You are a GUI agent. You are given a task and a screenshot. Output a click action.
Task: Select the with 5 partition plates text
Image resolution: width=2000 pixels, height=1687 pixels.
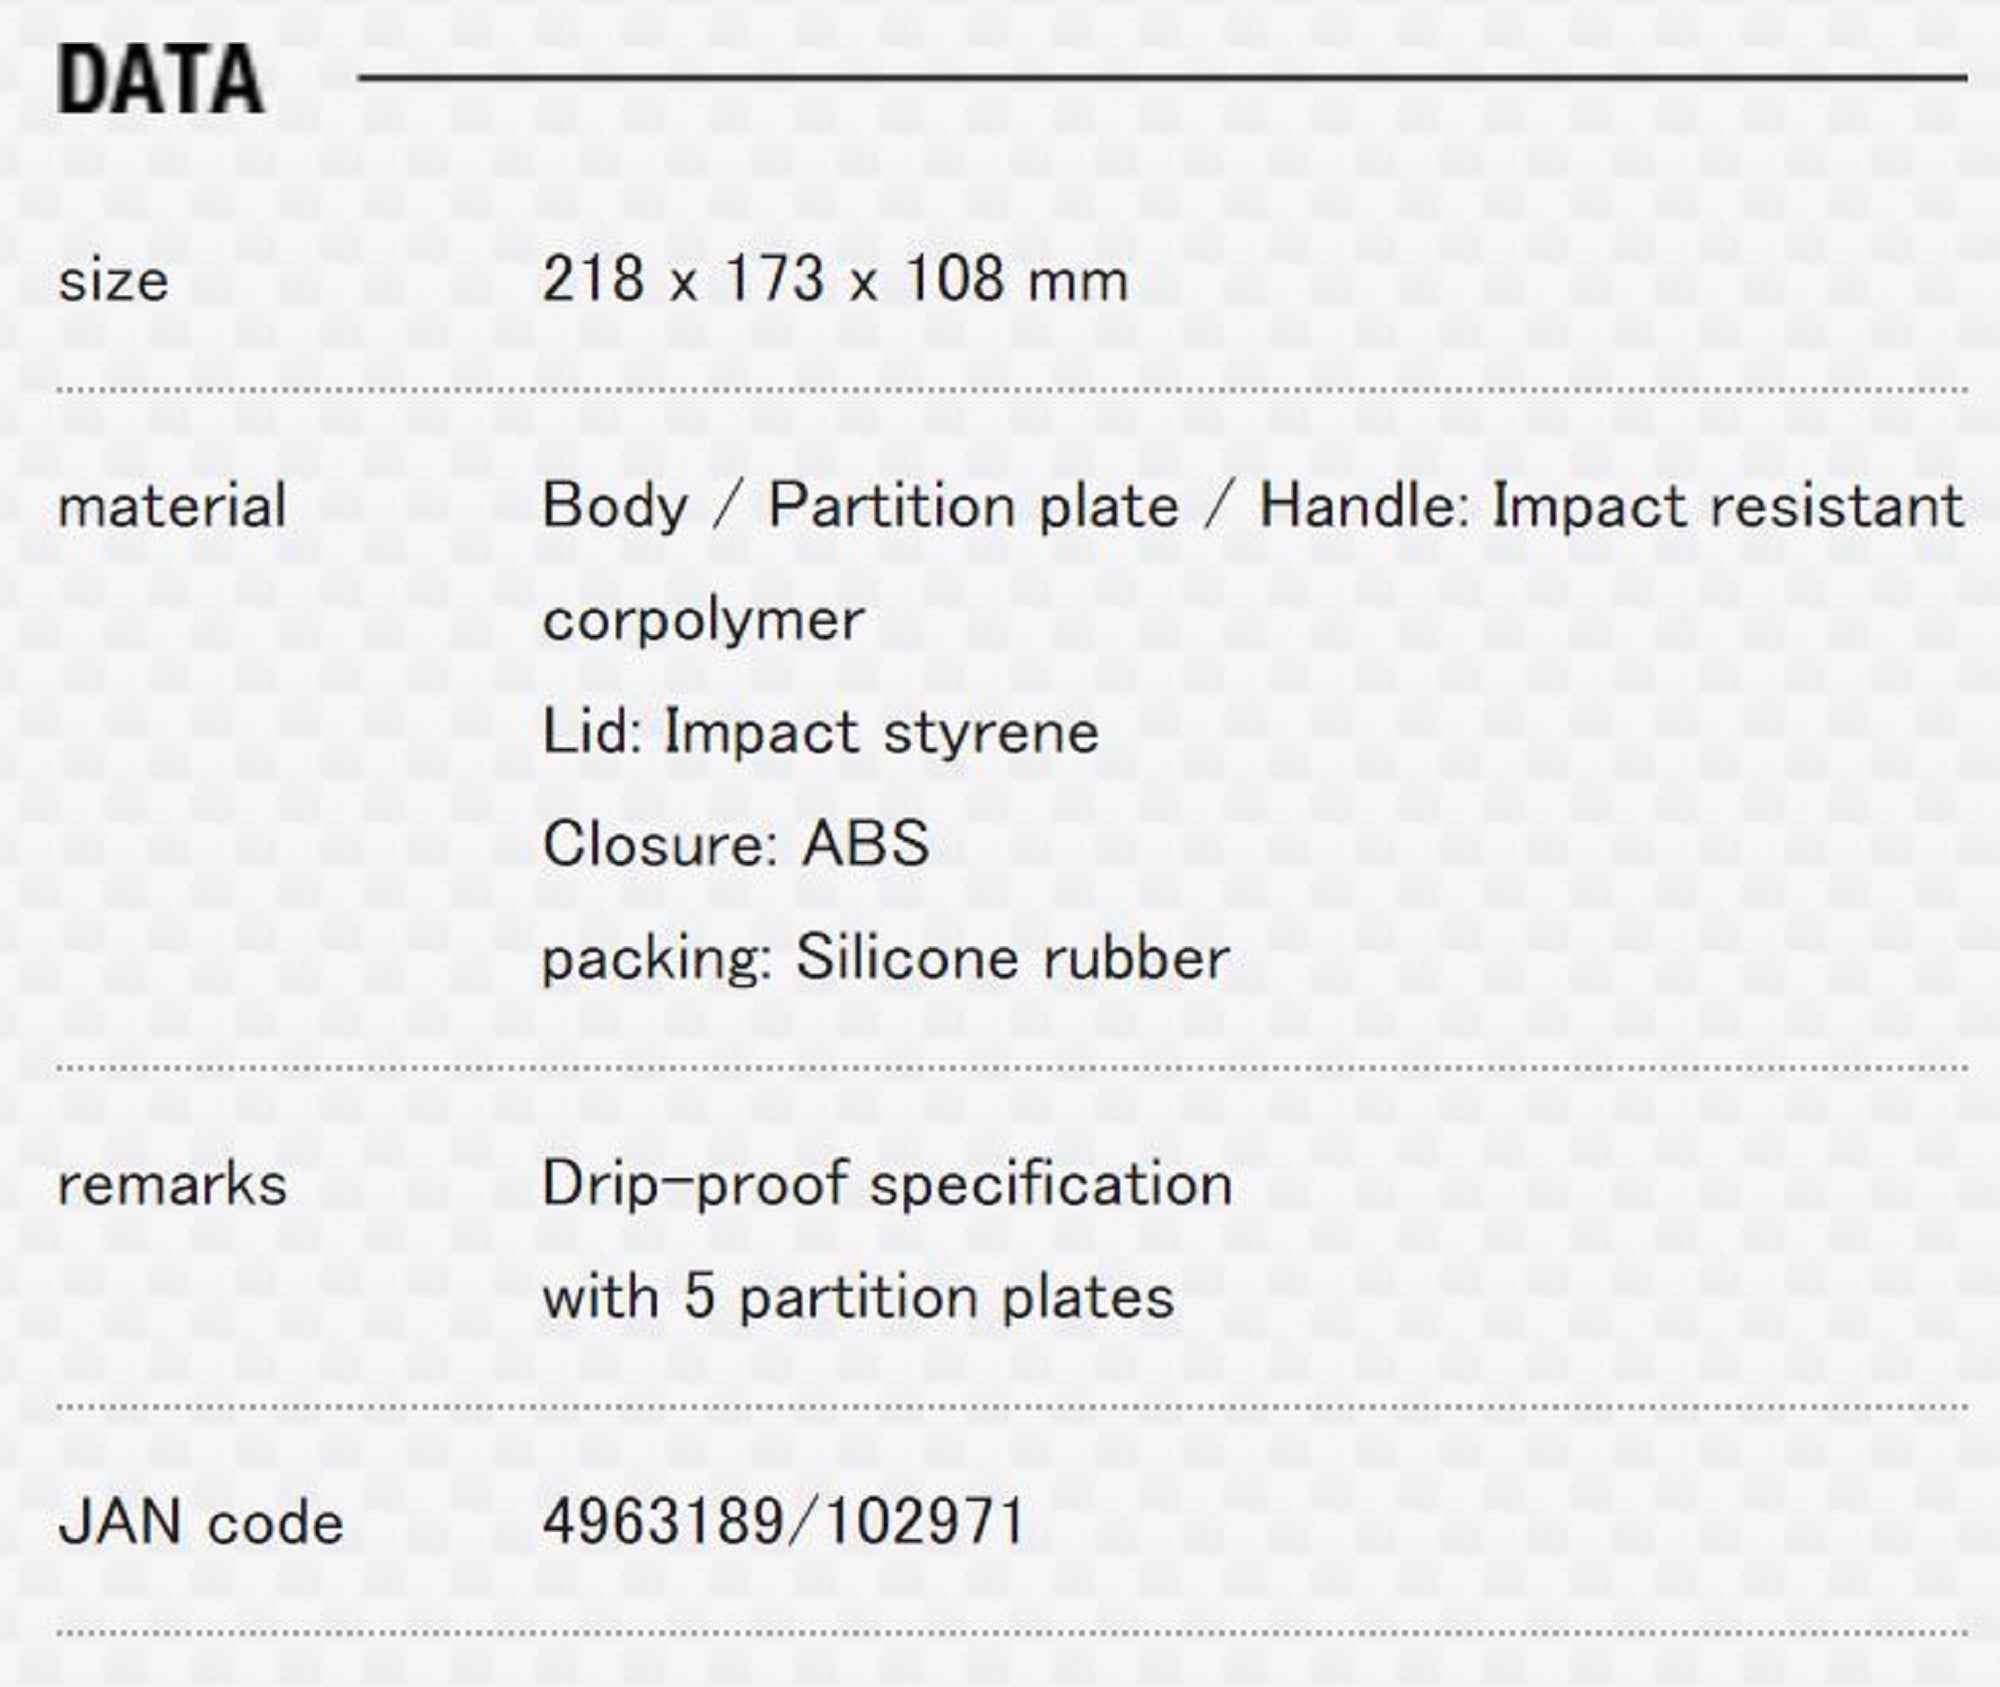pos(857,1298)
